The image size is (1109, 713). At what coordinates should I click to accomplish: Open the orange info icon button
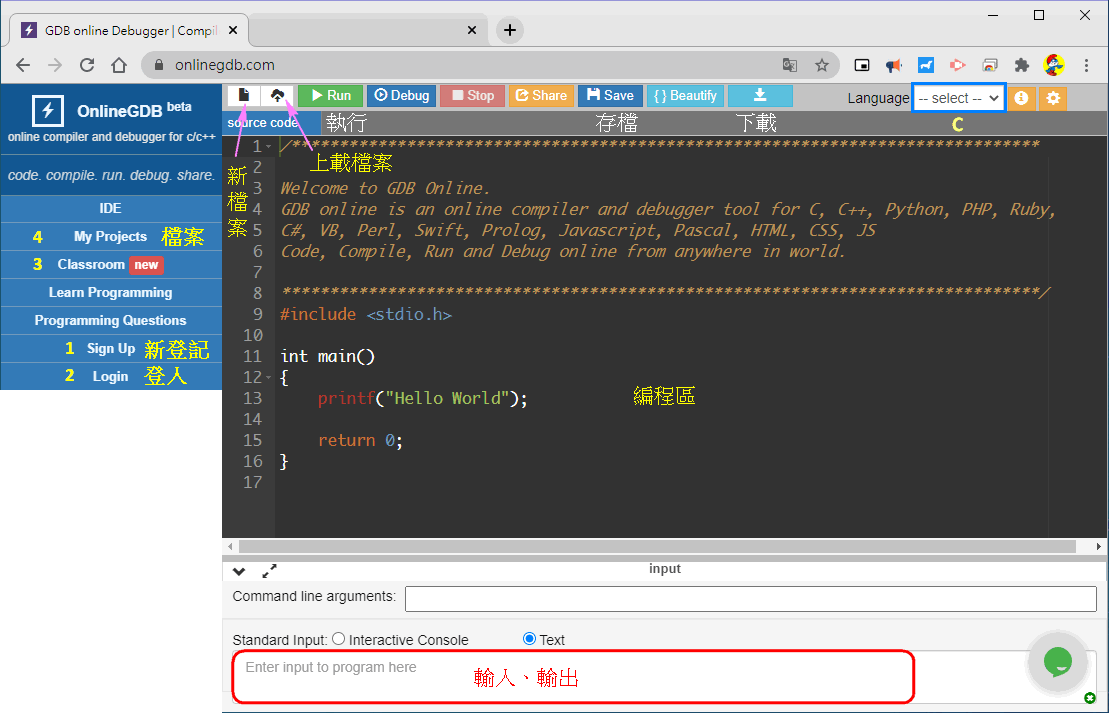[1021, 98]
